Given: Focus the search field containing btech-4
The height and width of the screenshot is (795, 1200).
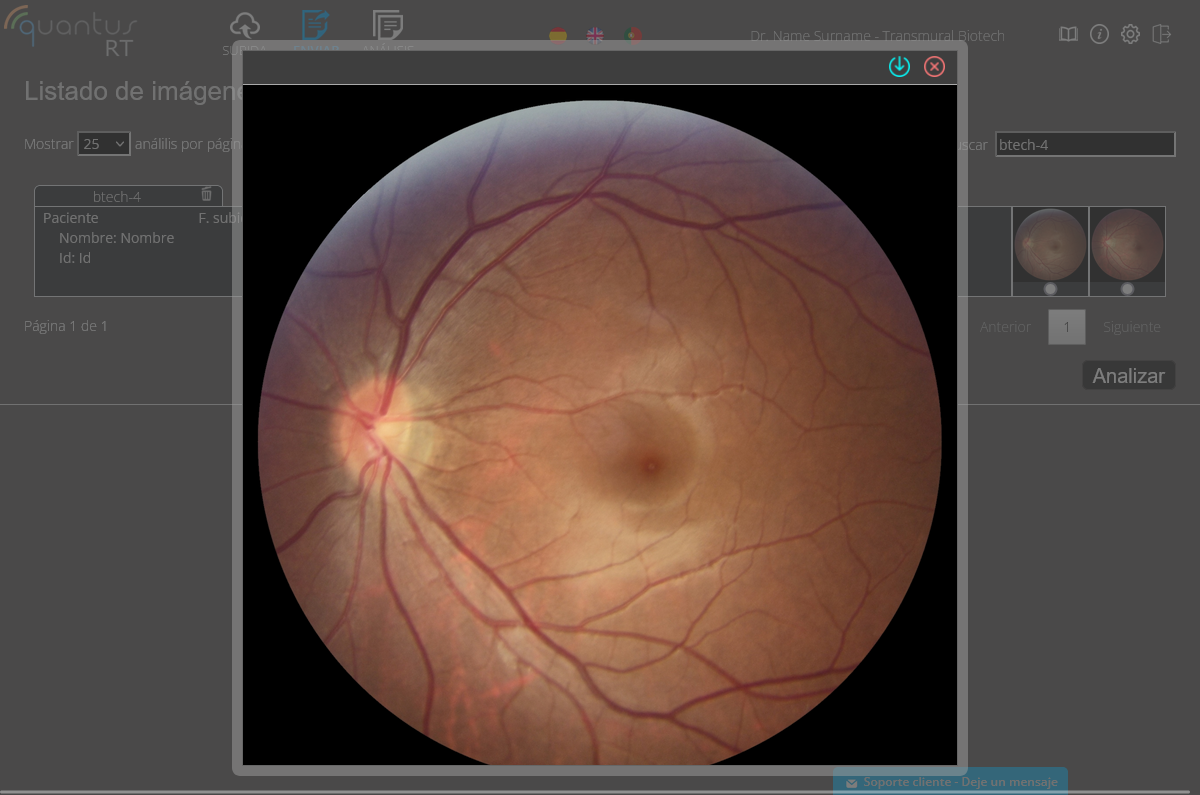Looking at the screenshot, I should click(1085, 144).
